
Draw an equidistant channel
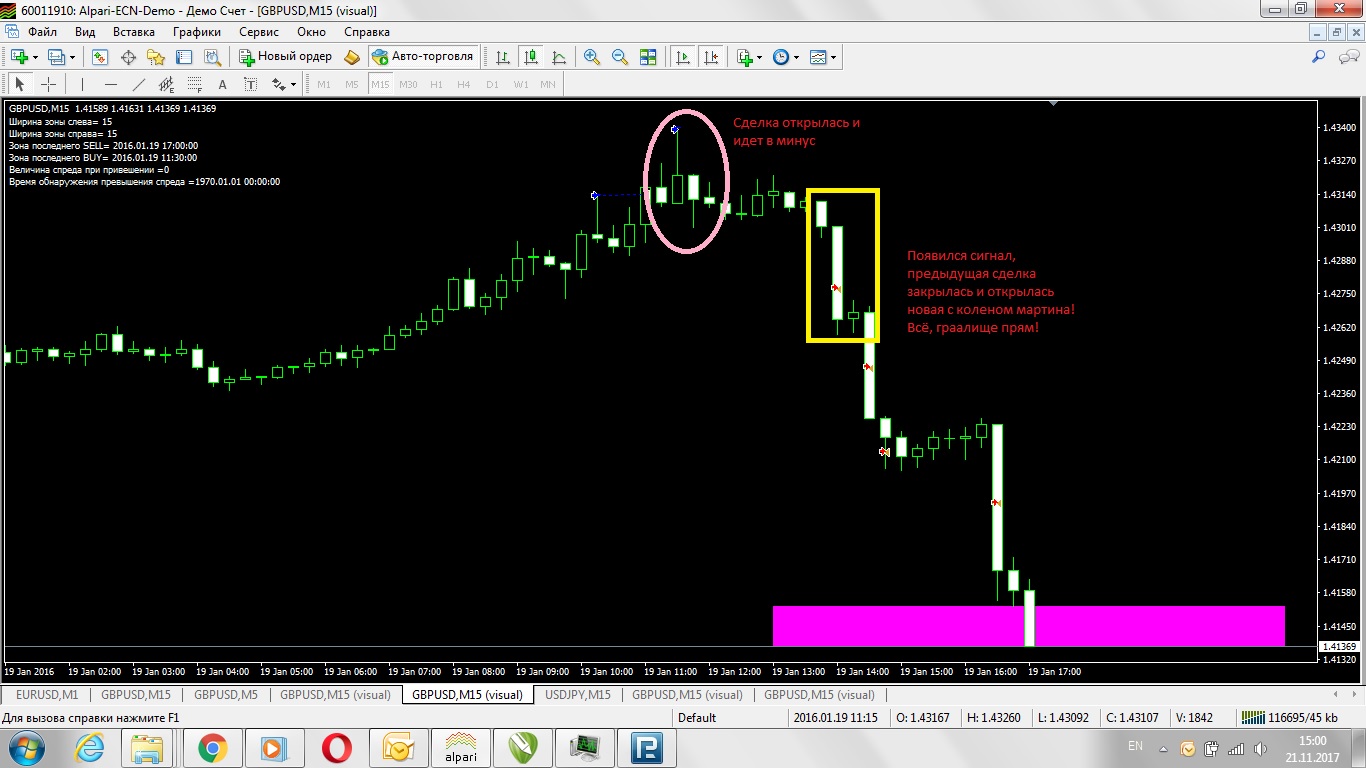(166, 84)
